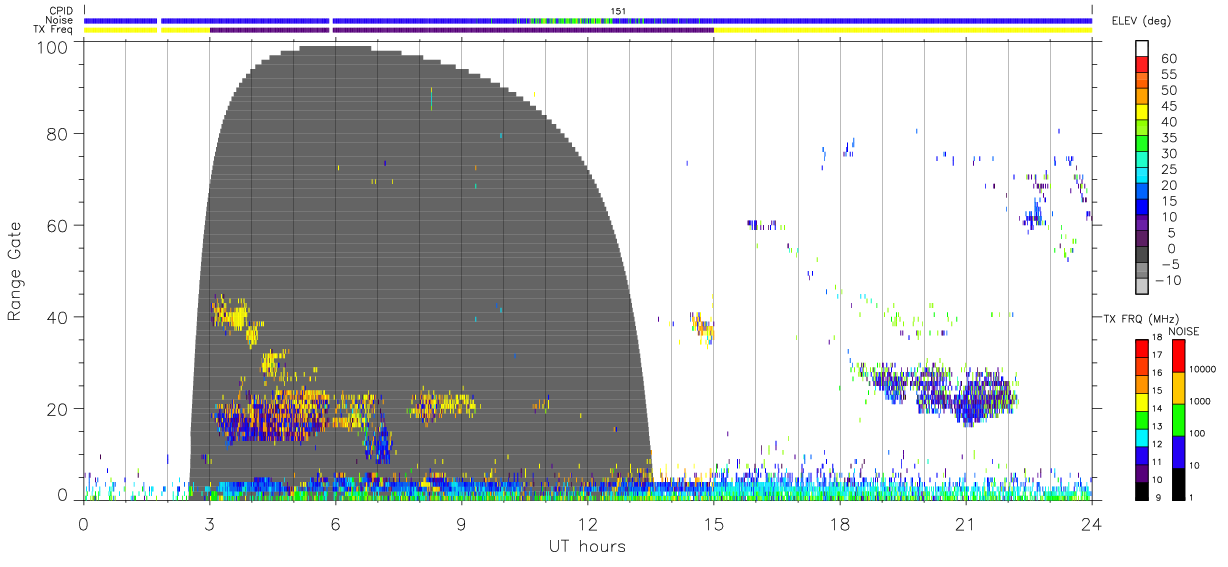
Task: Click the red 55–60 degree elevation color segment
Action: [1141, 67]
